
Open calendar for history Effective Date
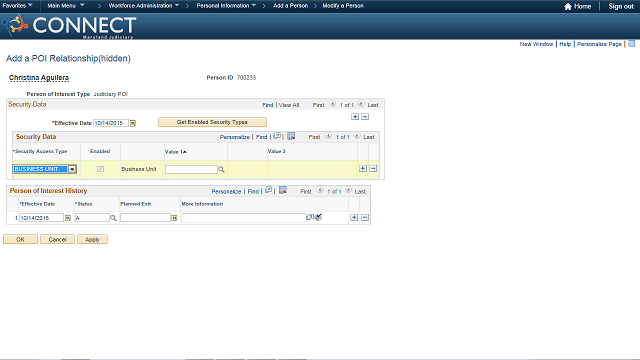pos(68,218)
